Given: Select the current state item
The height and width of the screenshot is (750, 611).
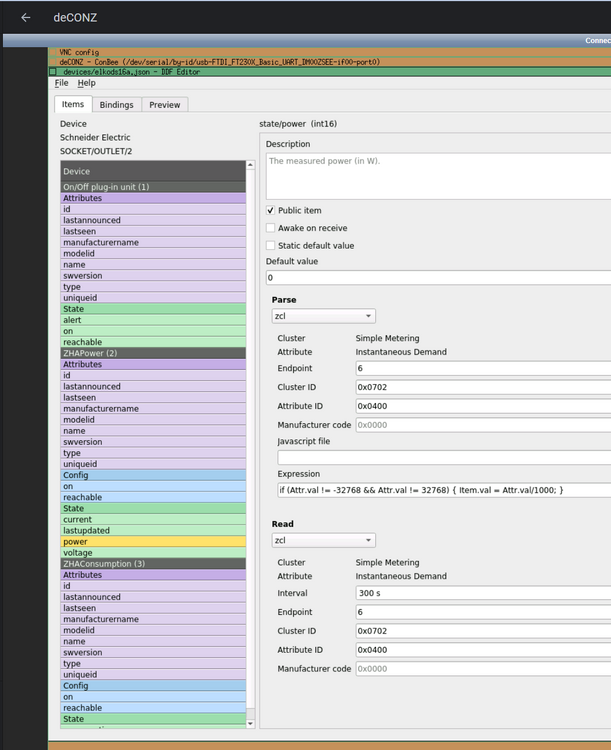Looking at the screenshot, I should coord(153,520).
